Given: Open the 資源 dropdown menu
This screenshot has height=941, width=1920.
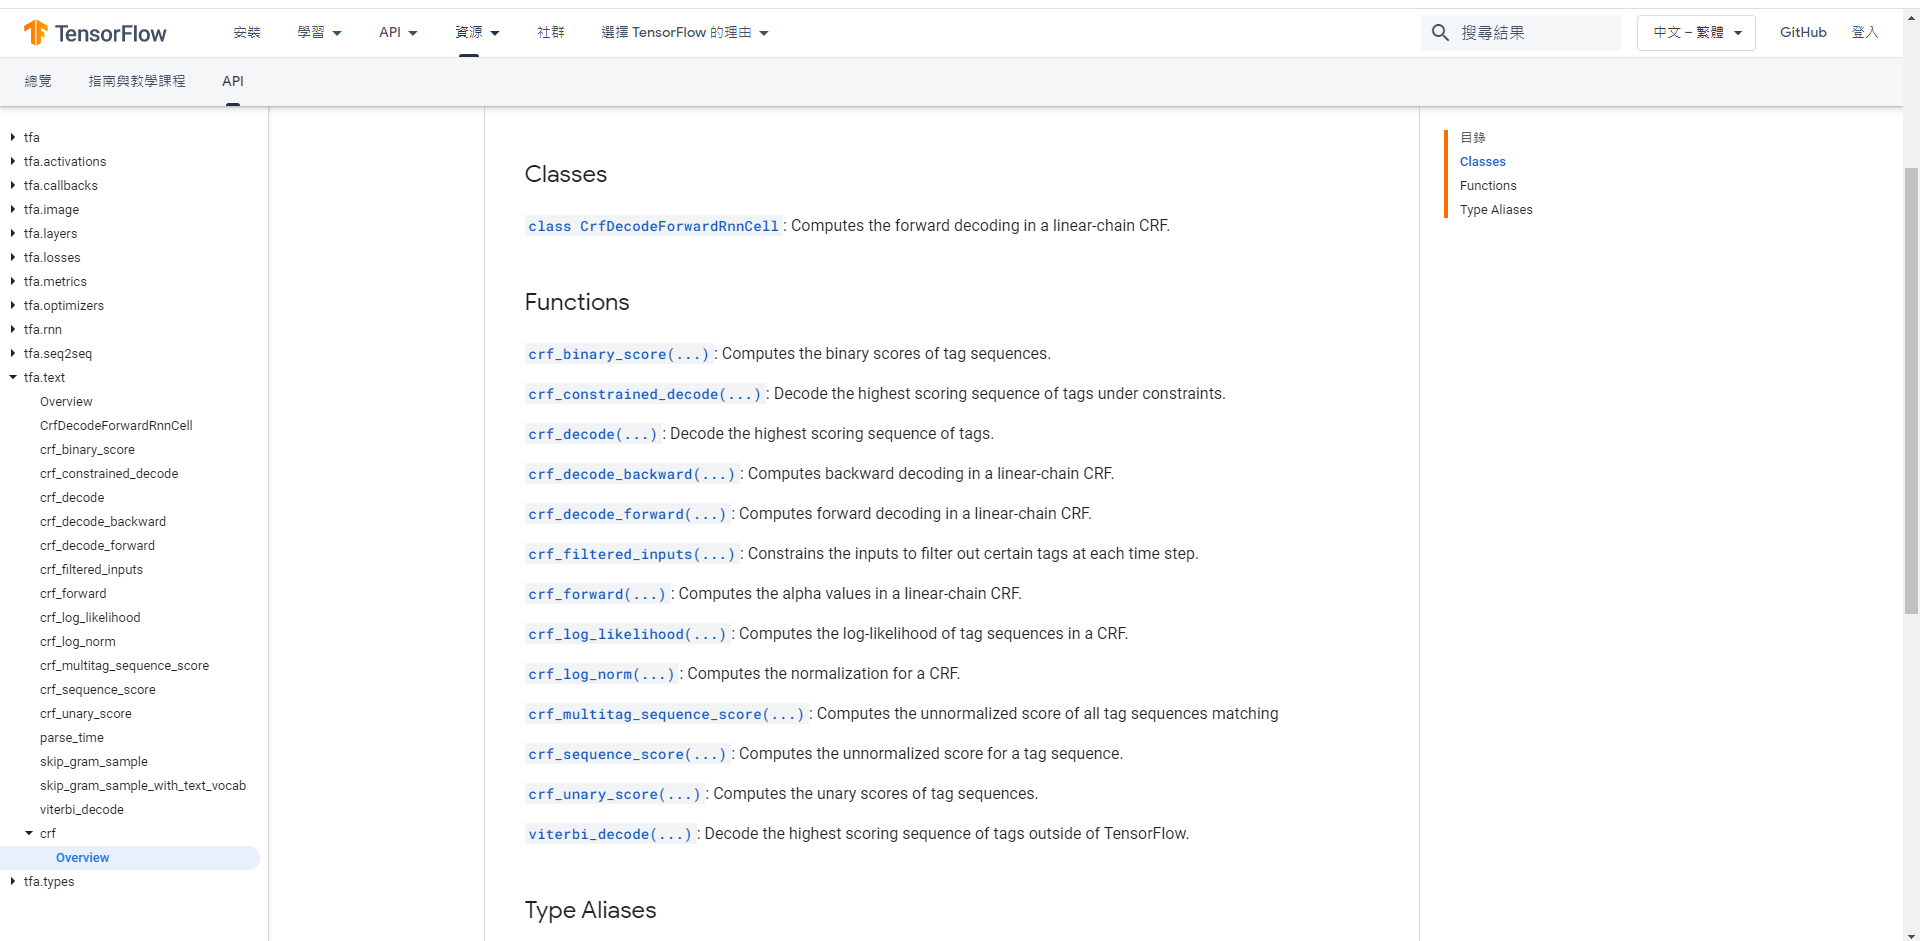Looking at the screenshot, I should (478, 32).
